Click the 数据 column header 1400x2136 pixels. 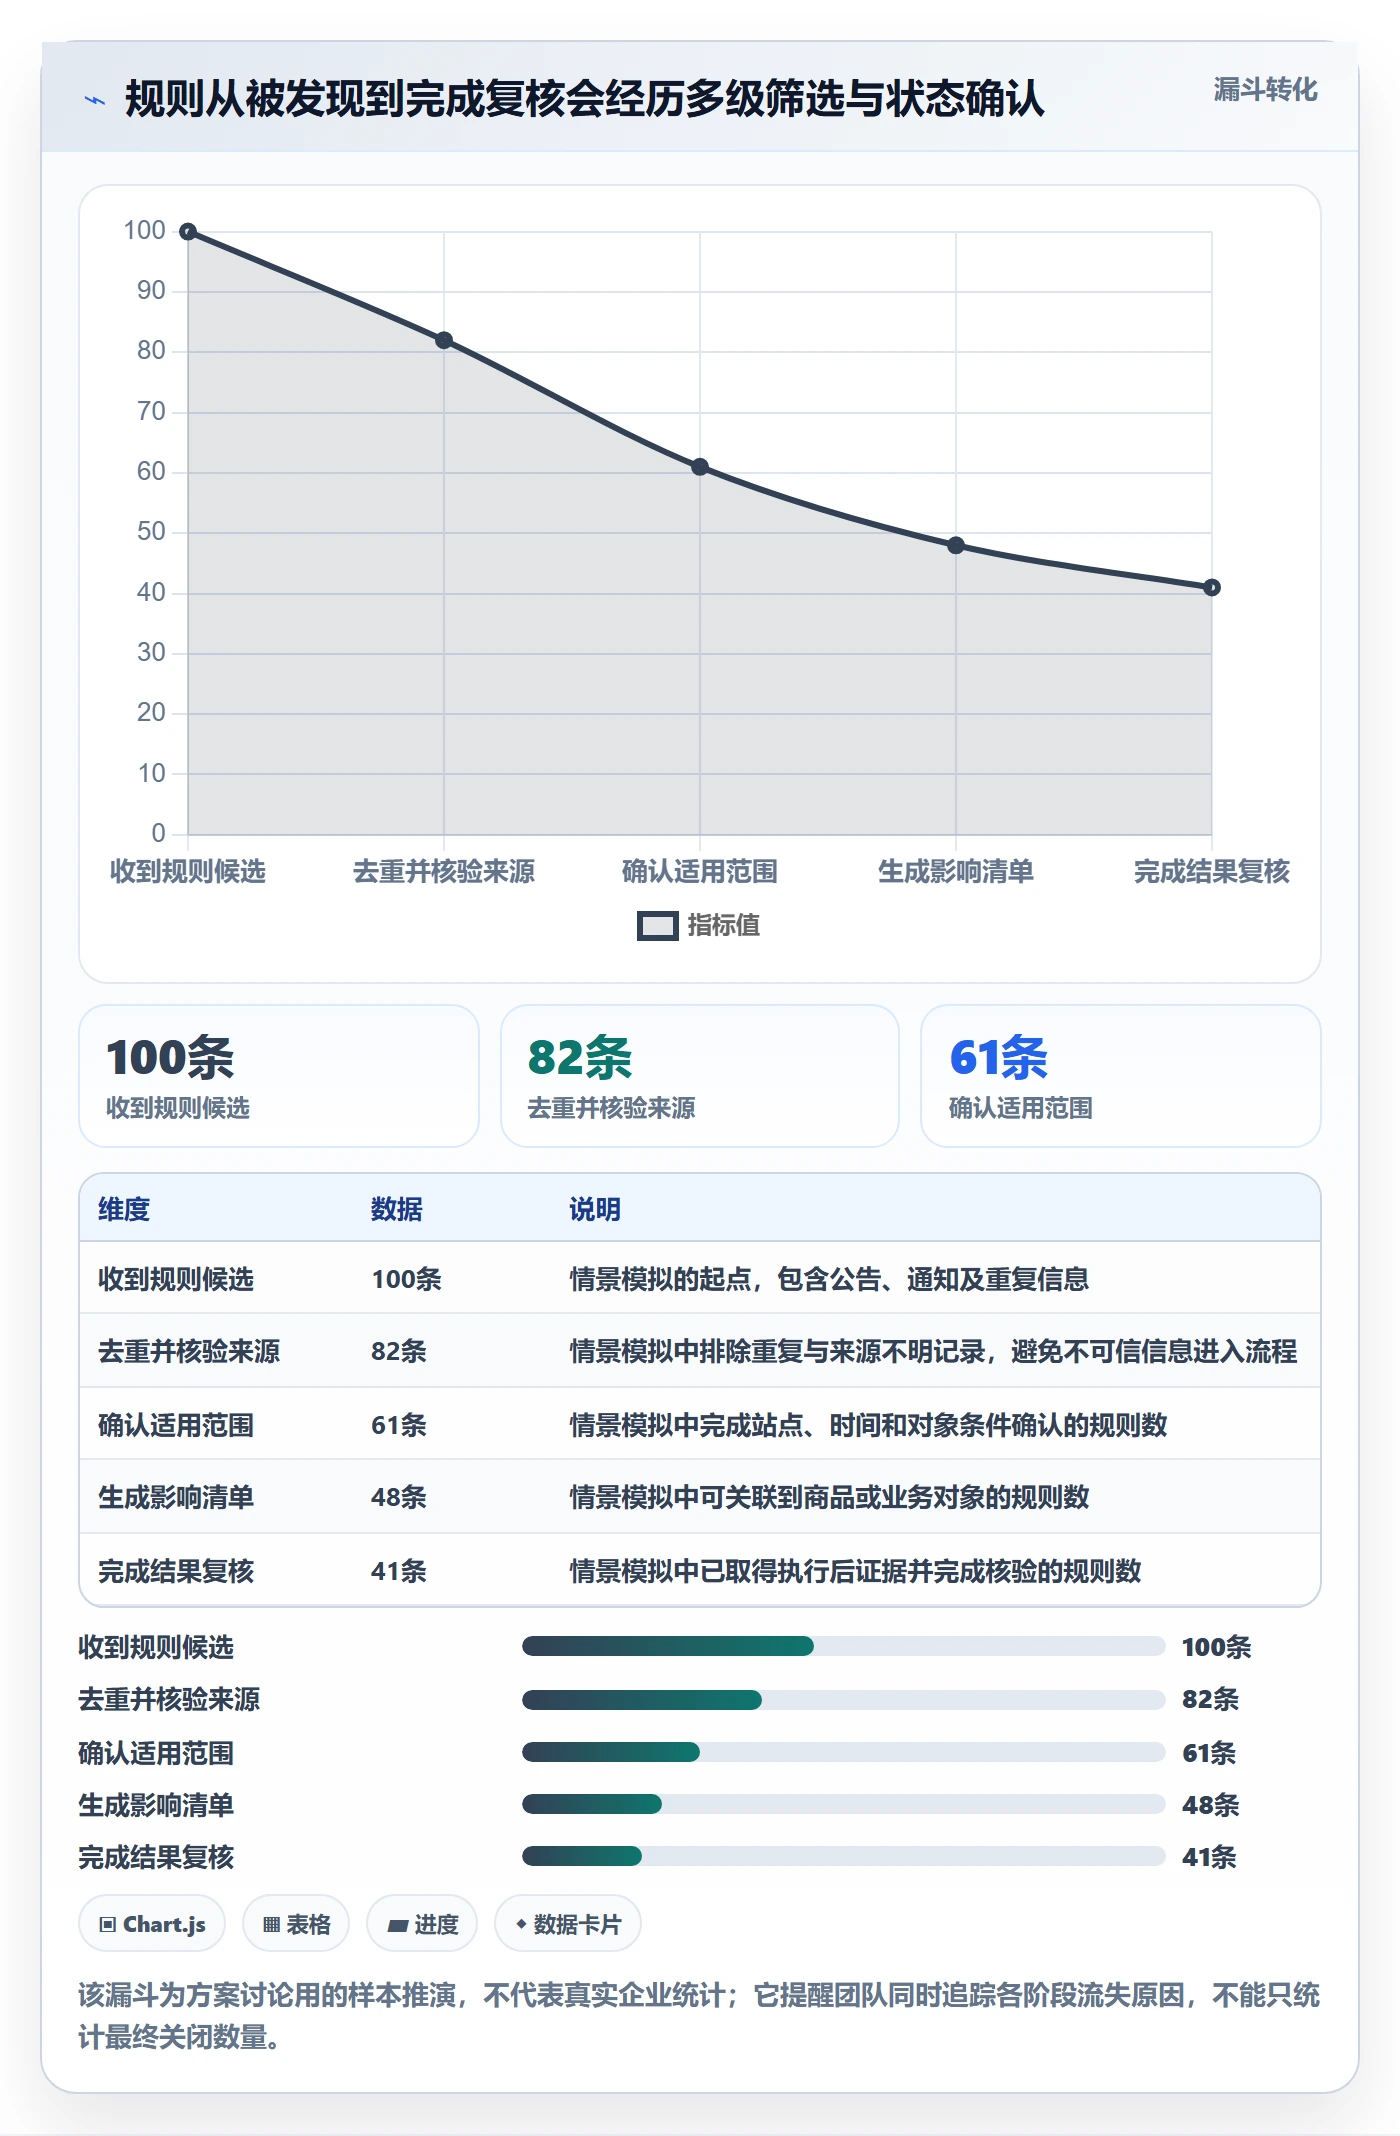(x=397, y=1209)
